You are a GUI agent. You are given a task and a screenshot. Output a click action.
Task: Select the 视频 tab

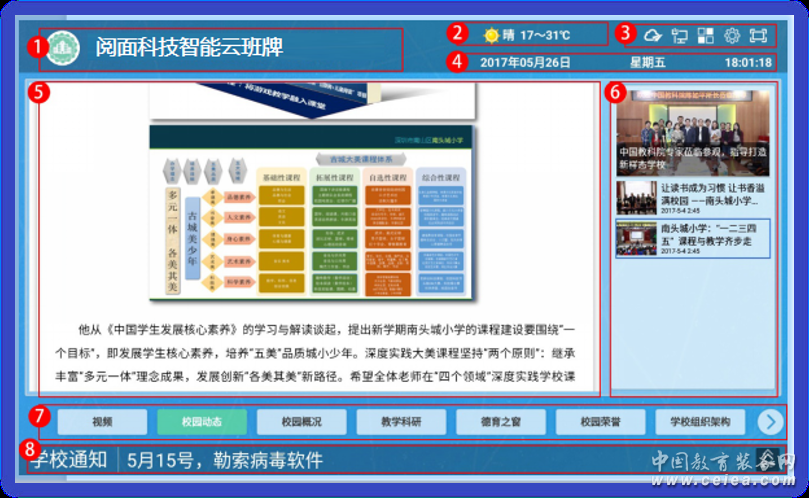tap(102, 422)
